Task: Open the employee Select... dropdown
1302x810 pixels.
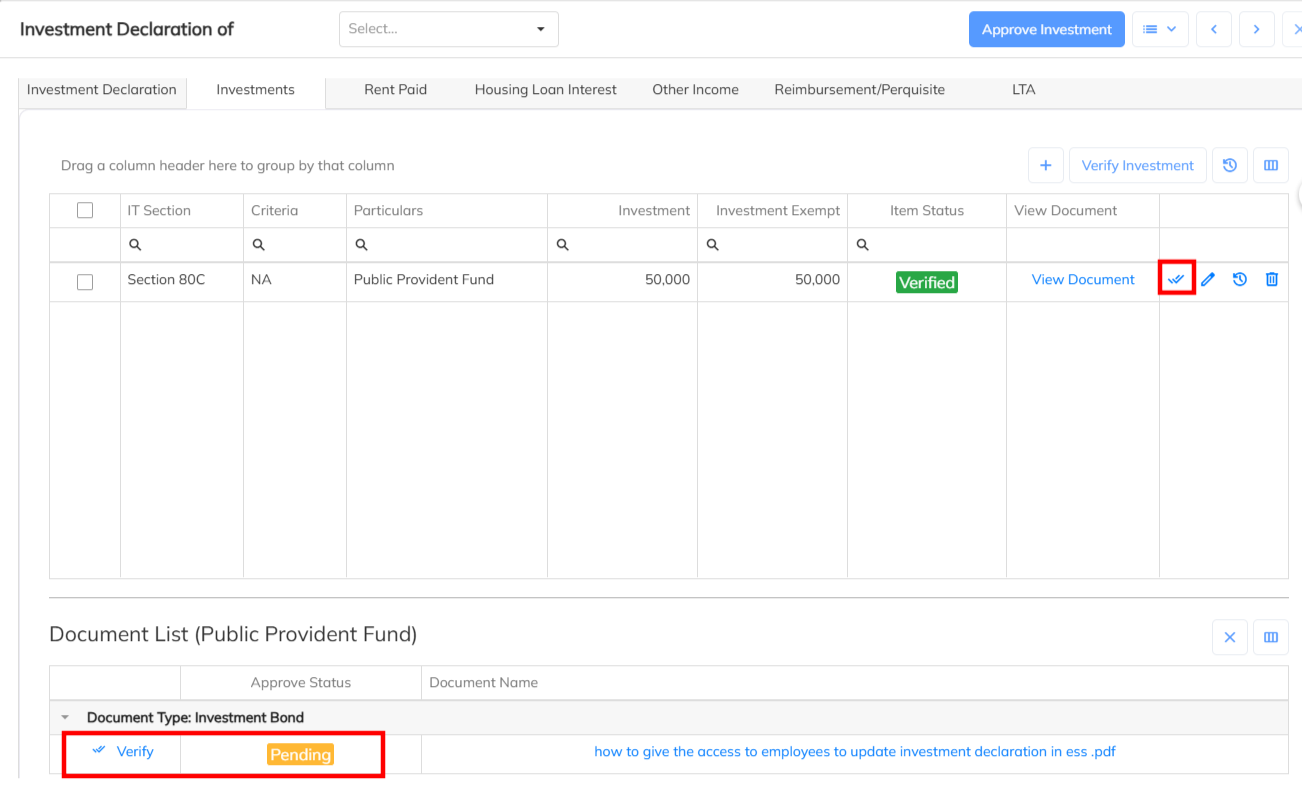Action: (448, 29)
